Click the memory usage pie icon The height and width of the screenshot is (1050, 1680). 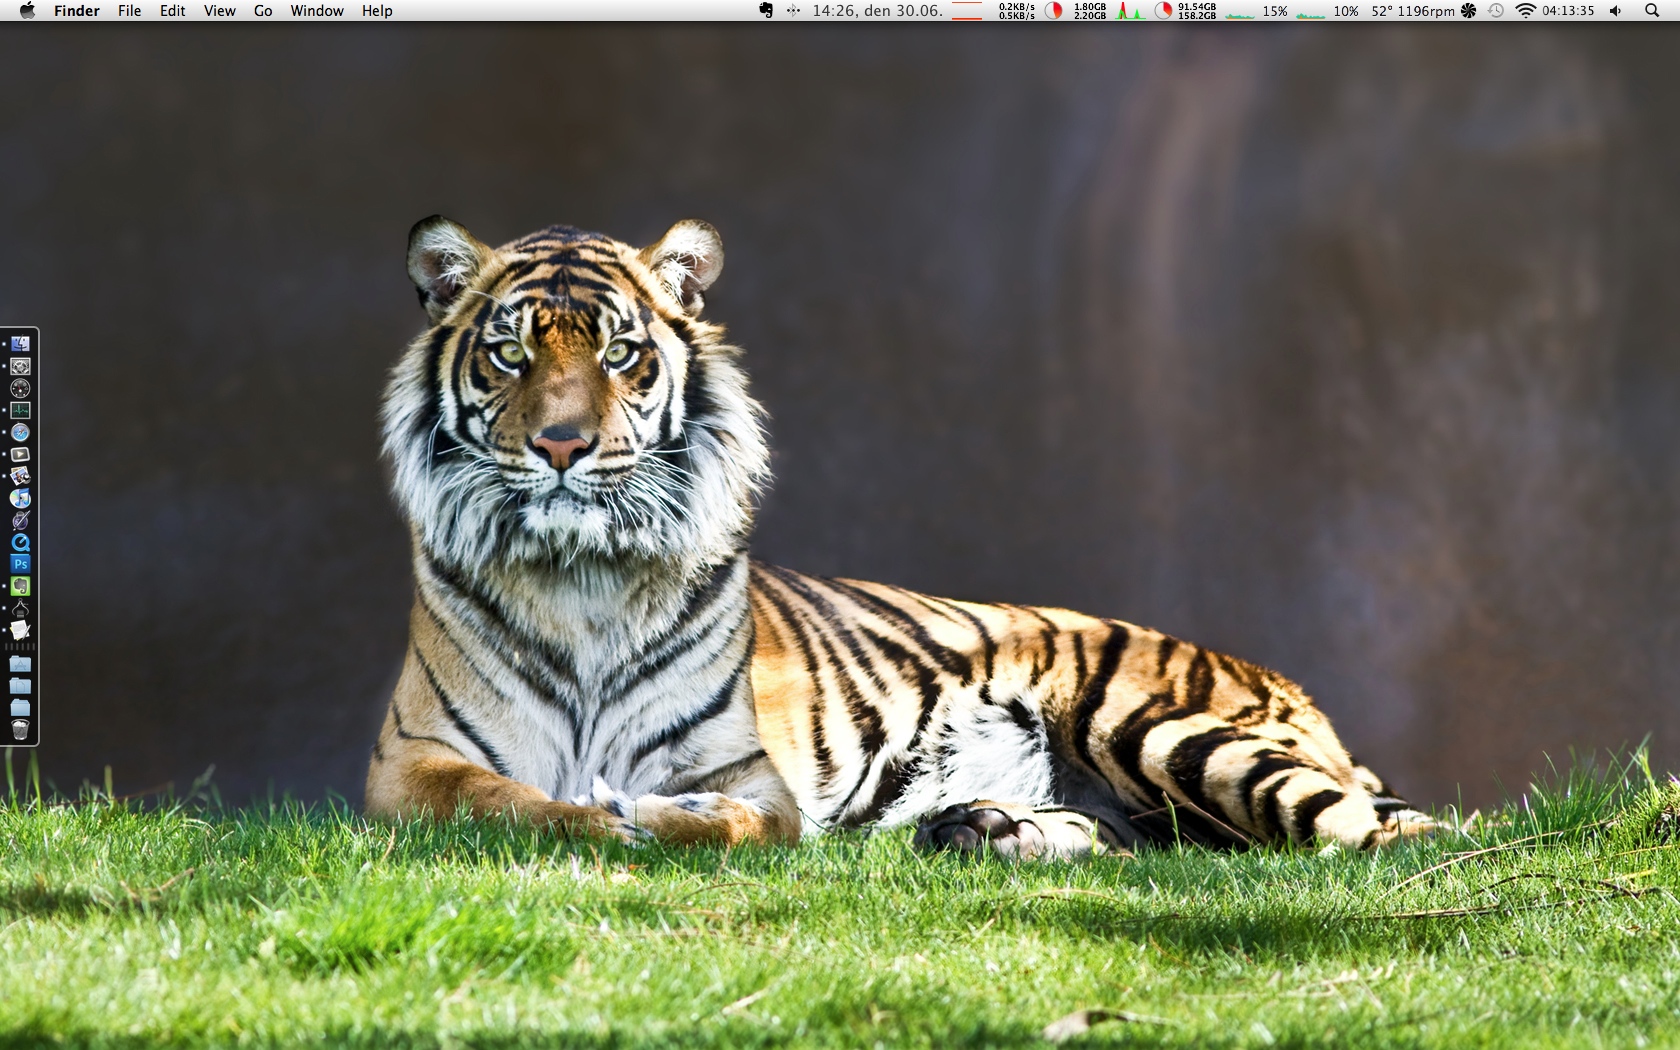pyautogui.click(x=1054, y=11)
